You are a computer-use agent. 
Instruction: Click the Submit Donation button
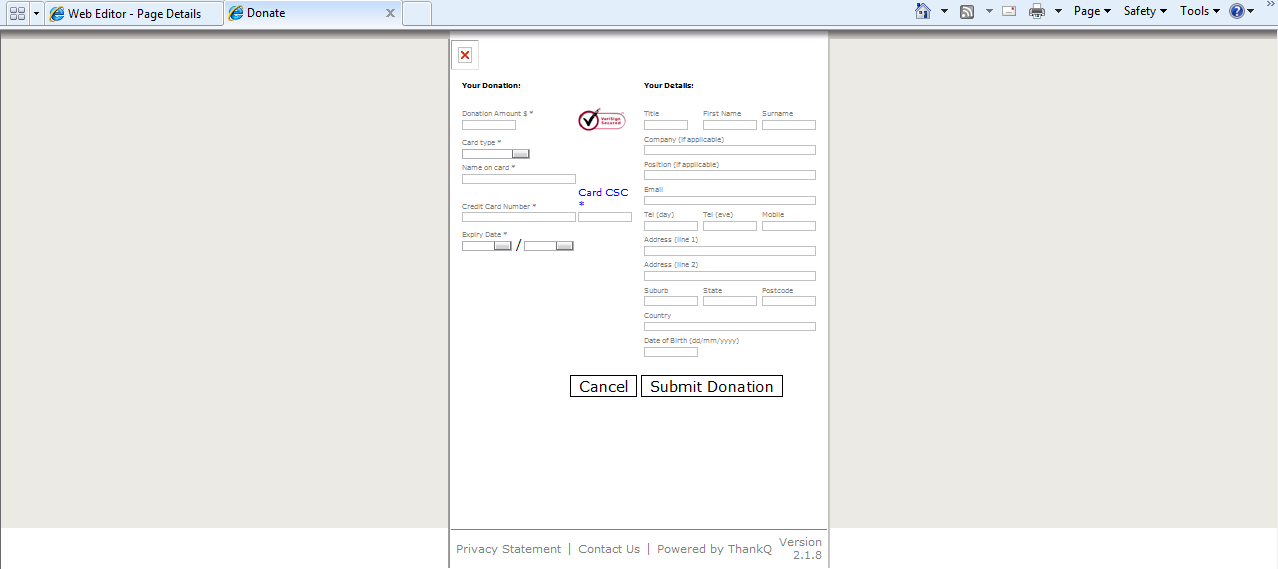[711, 387]
